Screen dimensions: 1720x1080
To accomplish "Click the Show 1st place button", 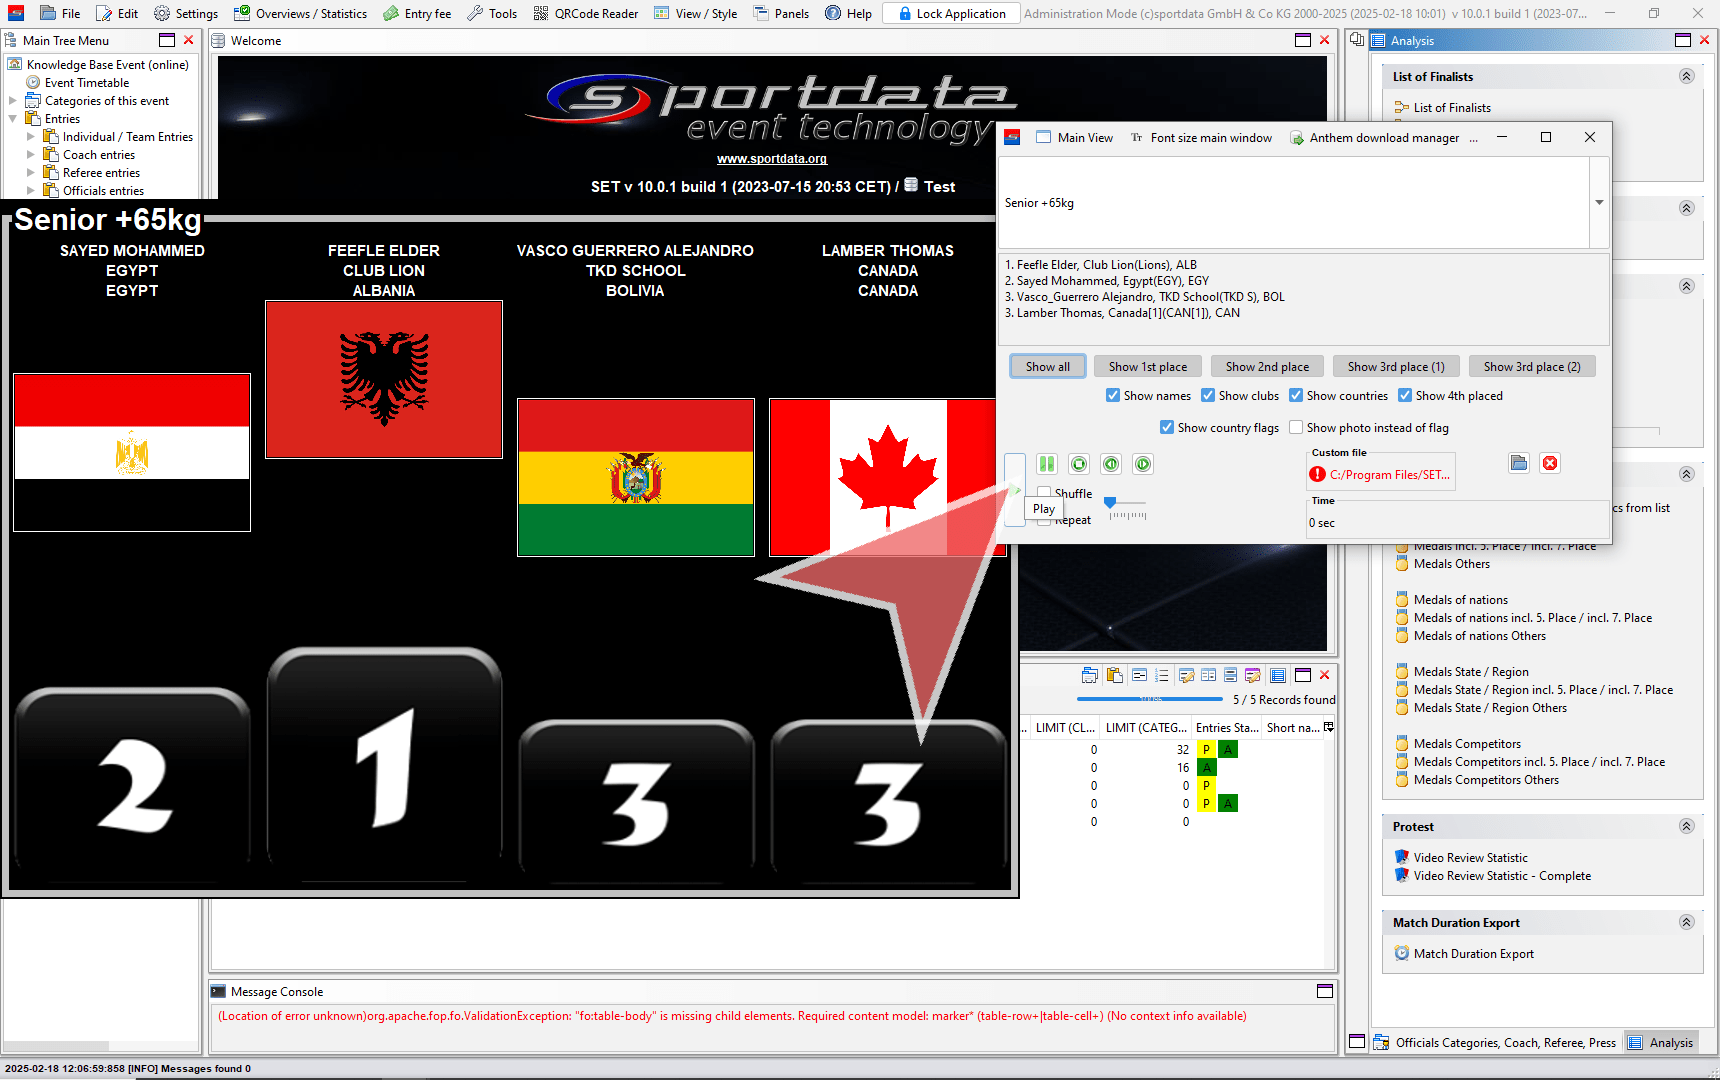I will [x=1147, y=367].
